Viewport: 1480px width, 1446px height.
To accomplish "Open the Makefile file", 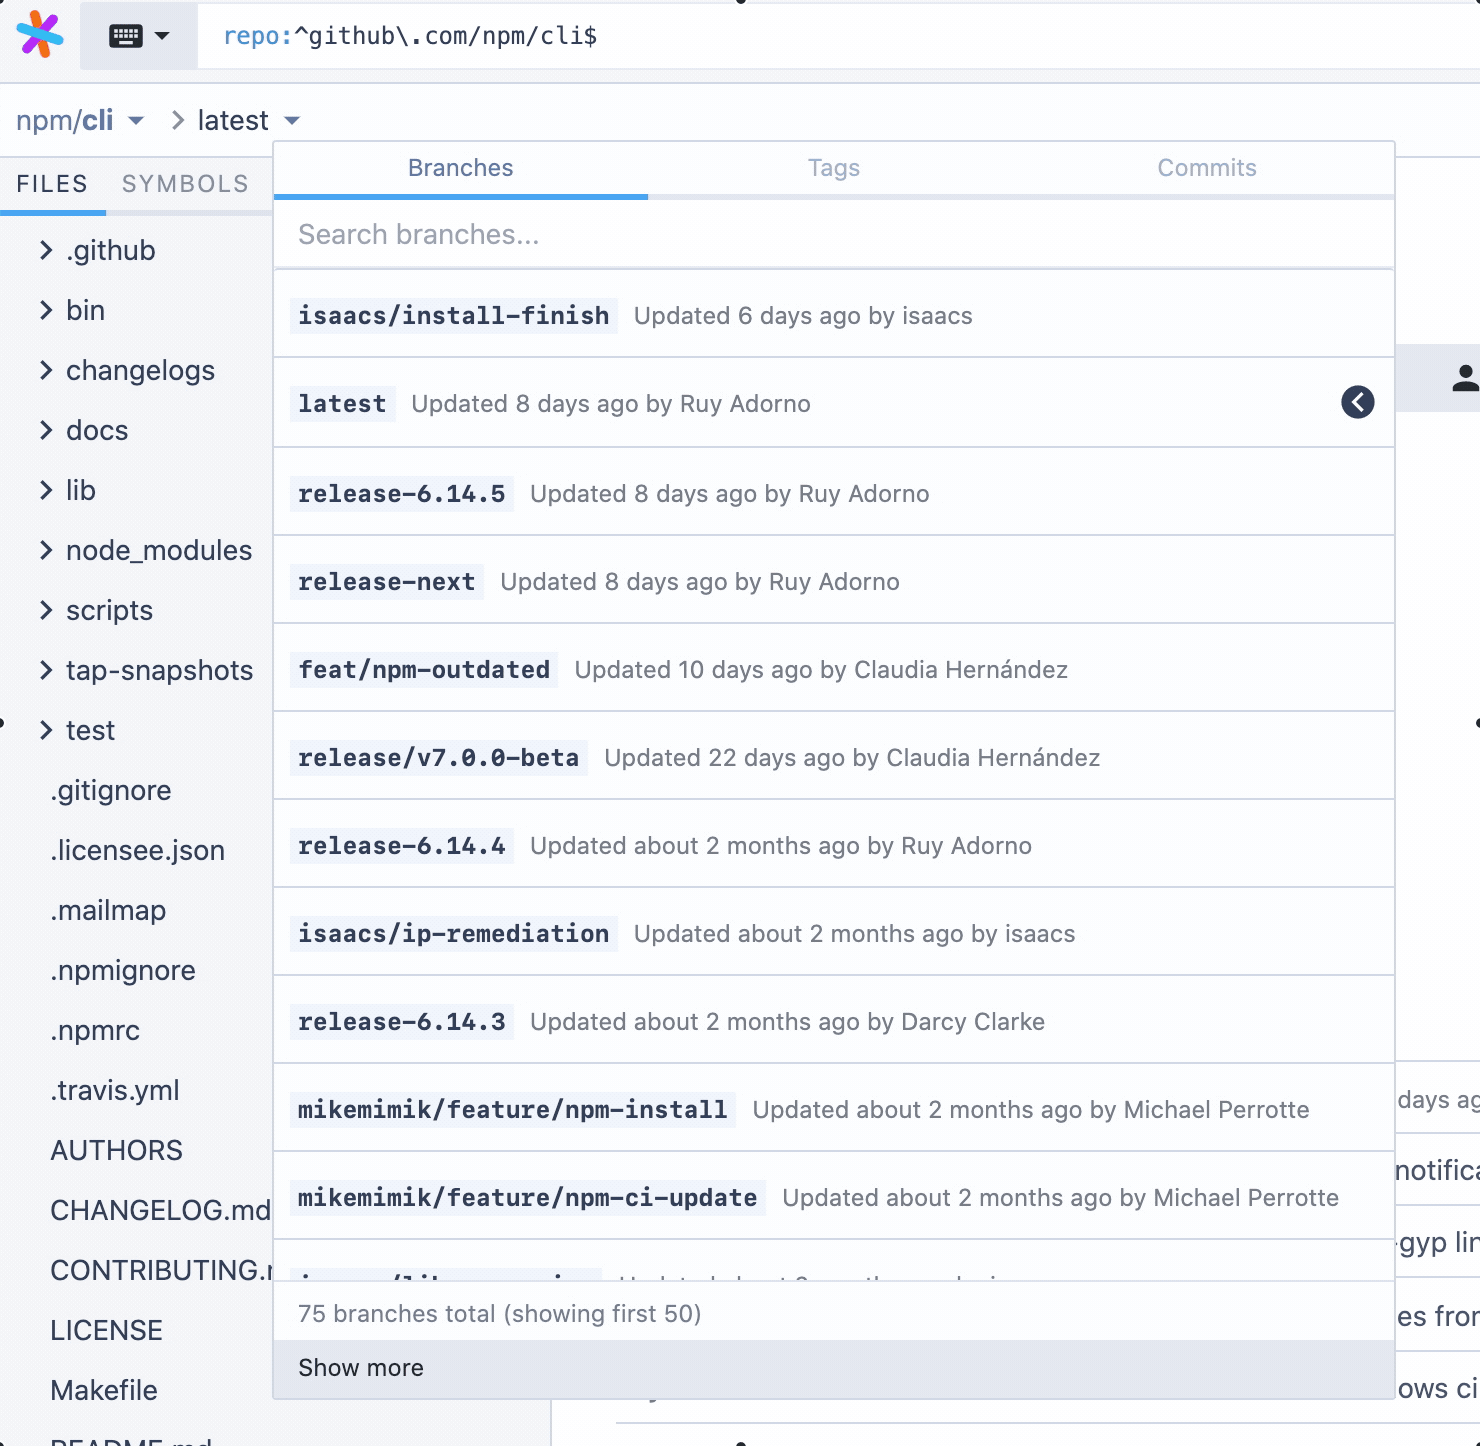I will 104,1390.
